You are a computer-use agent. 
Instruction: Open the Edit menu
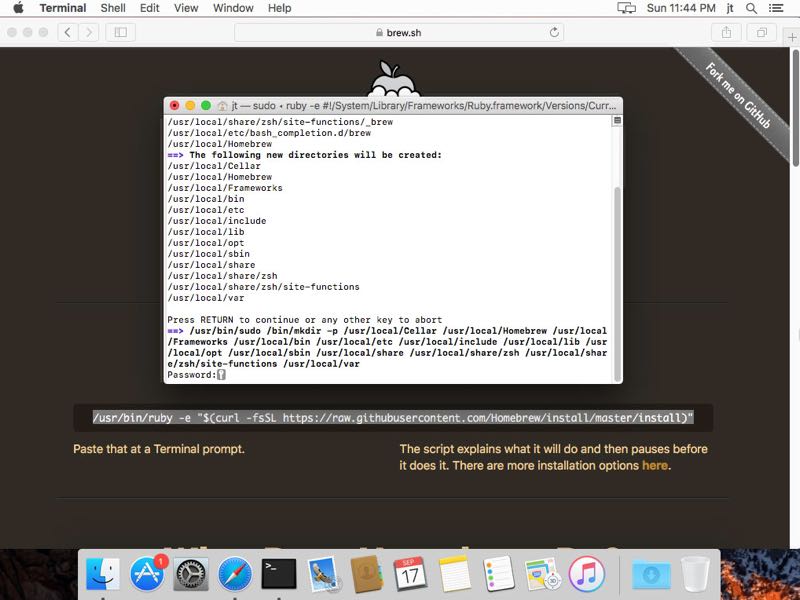tap(149, 8)
